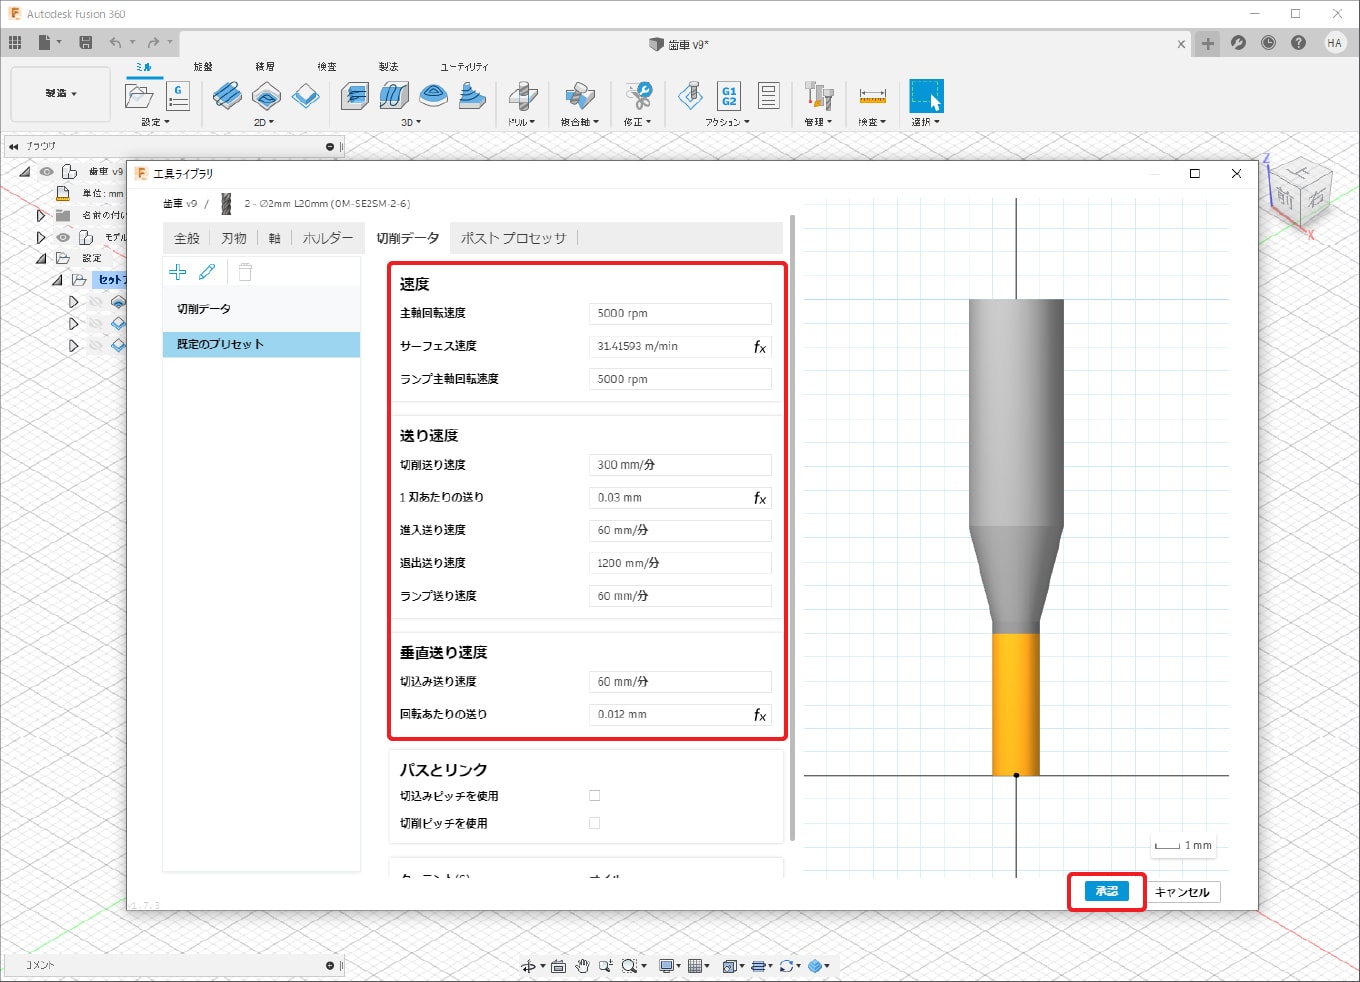Click the pencil edit preset icon
Screen dimensions: 1360x982
coord(207,272)
